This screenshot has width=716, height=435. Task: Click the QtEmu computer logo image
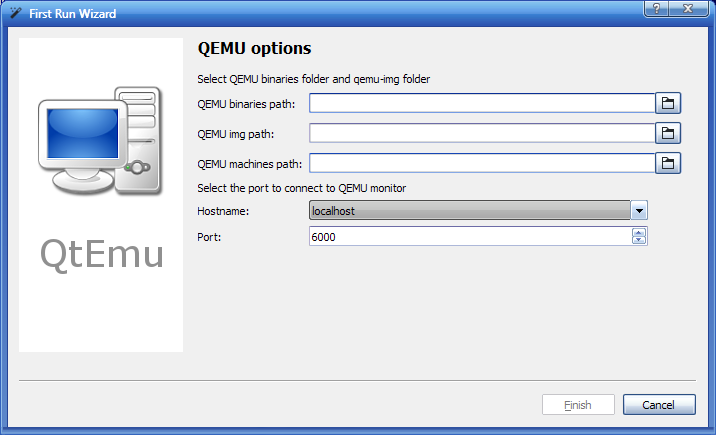[100, 140]
